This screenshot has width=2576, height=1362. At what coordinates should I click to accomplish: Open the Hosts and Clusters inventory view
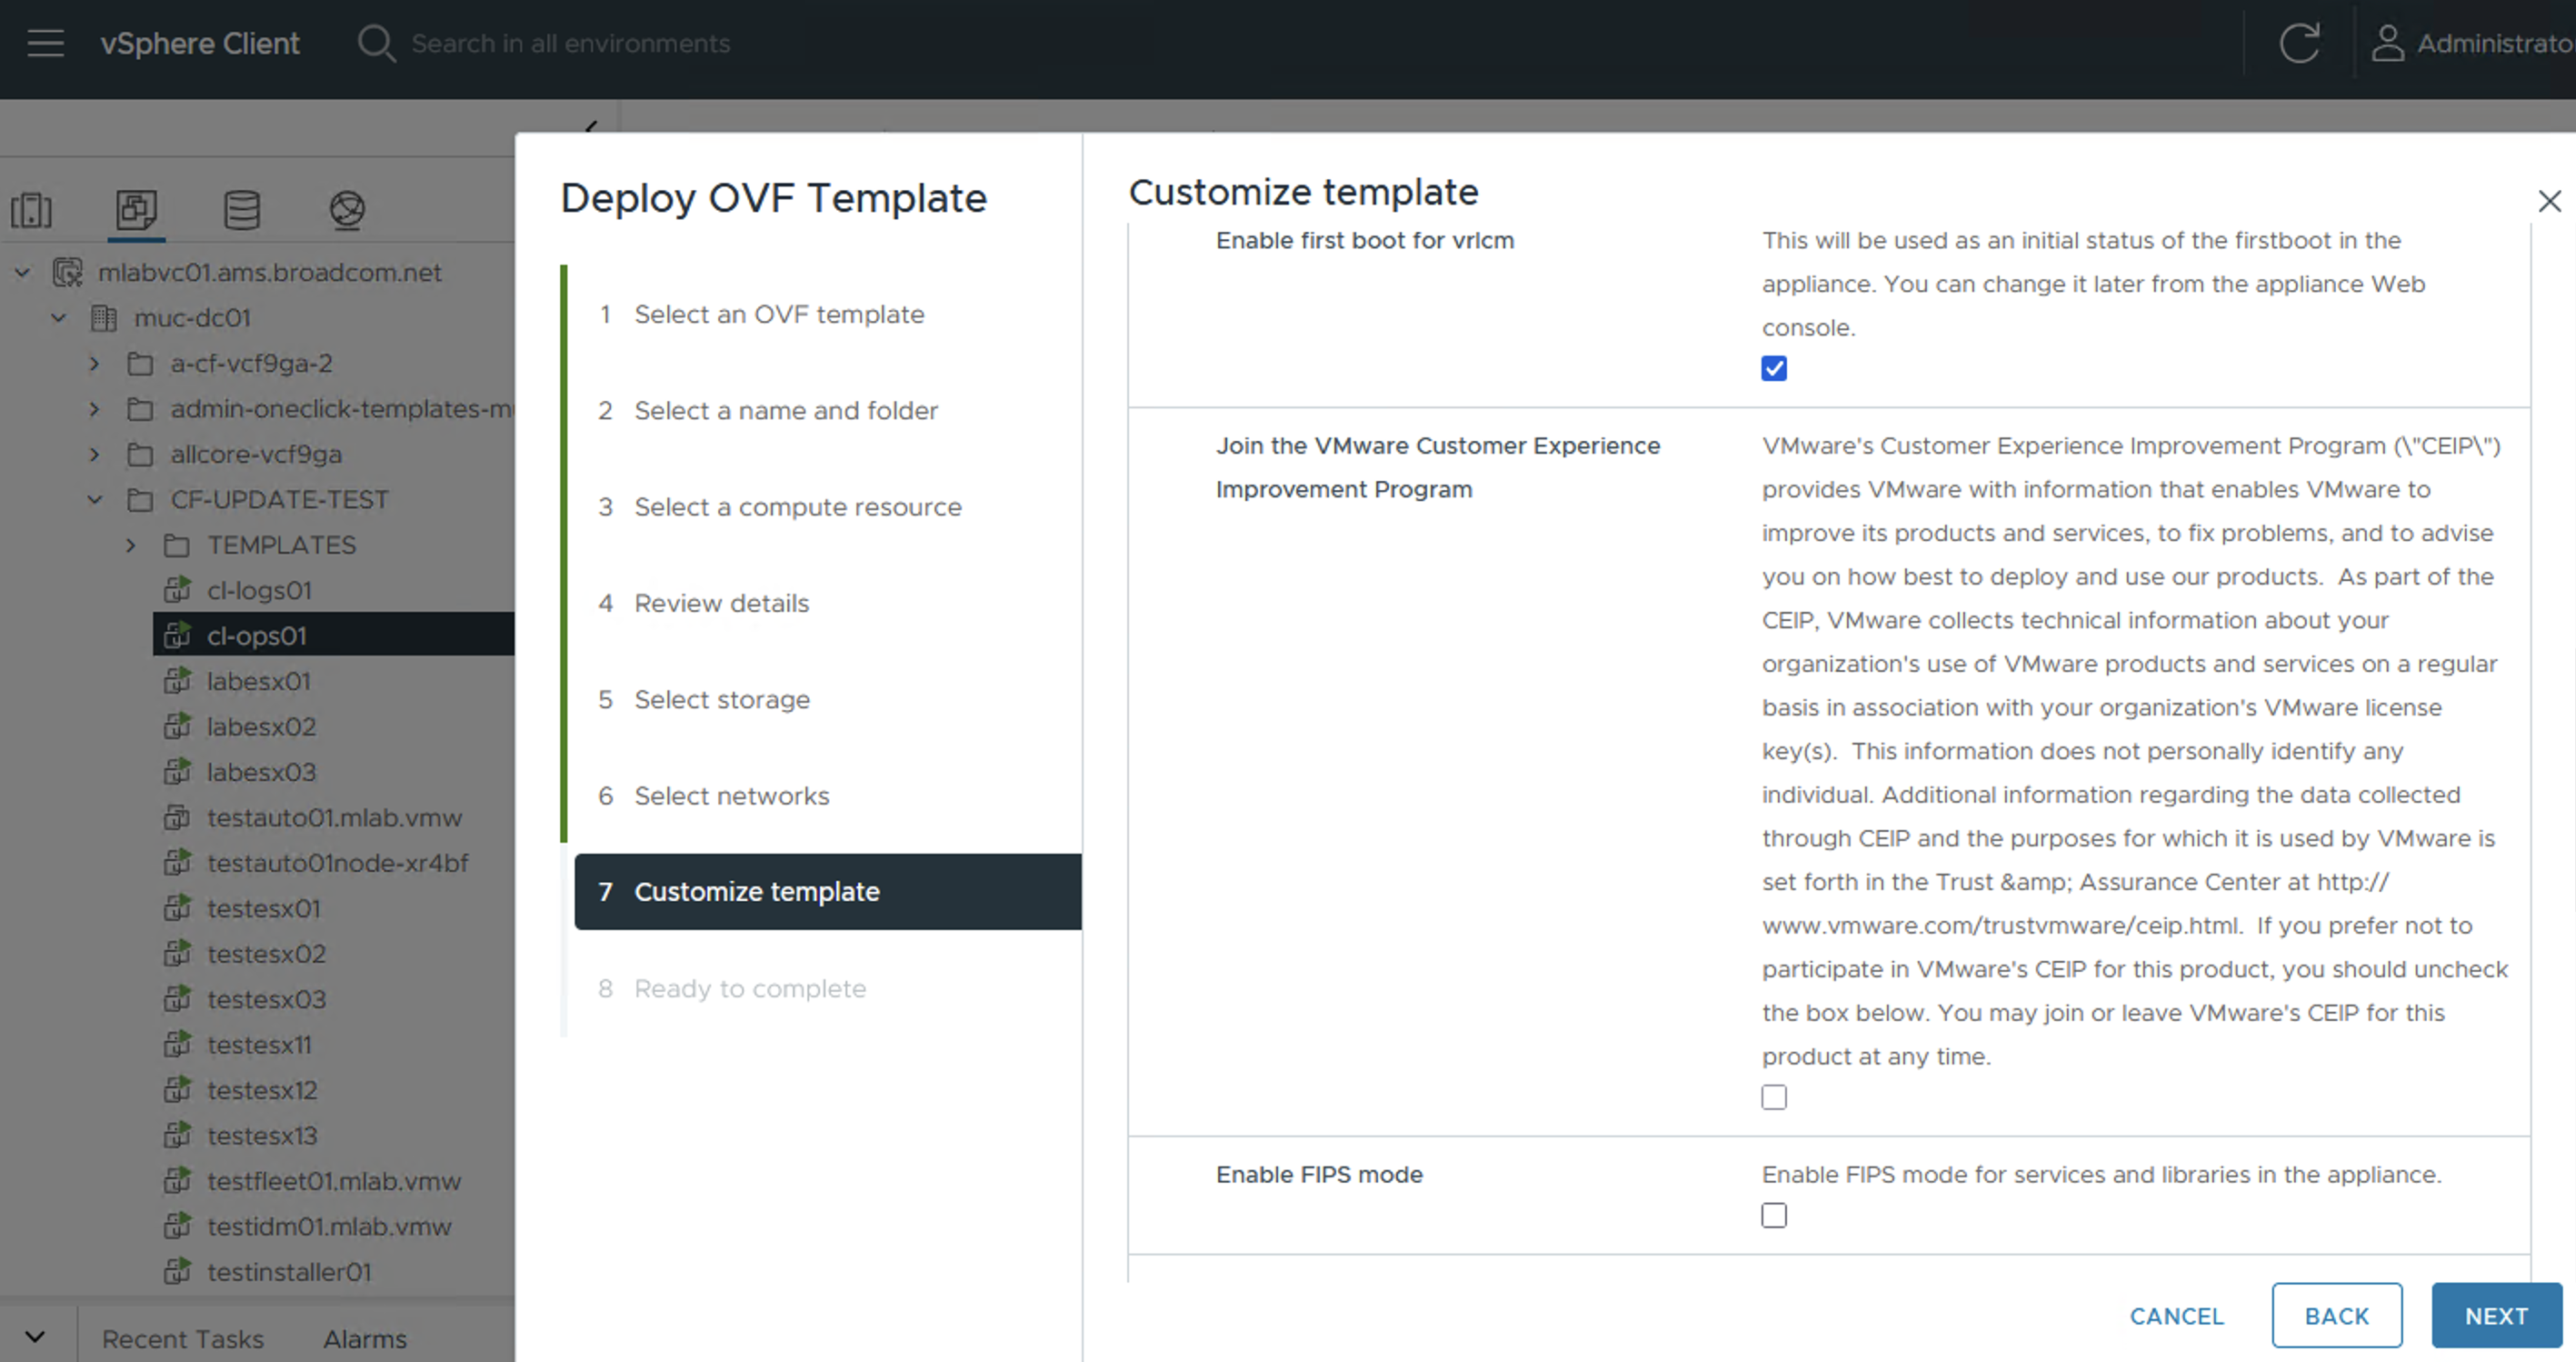[x=31, y=210]
